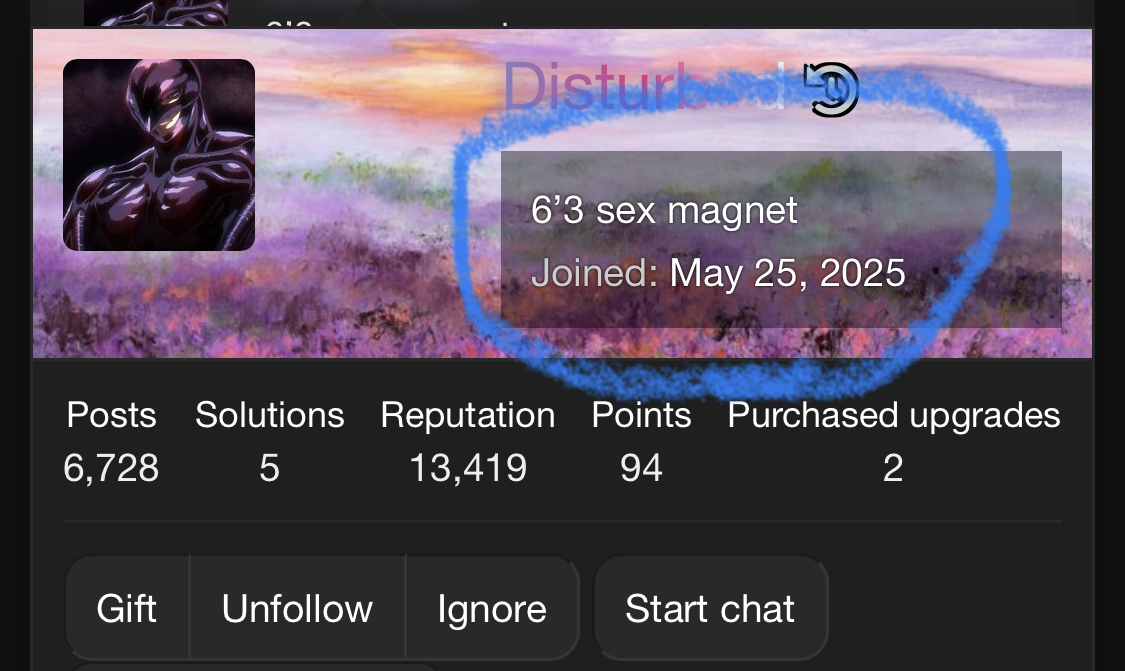This screenshot has height=671, width=1125.
Task: Click the Solutions label
Action: coord(270,415)
